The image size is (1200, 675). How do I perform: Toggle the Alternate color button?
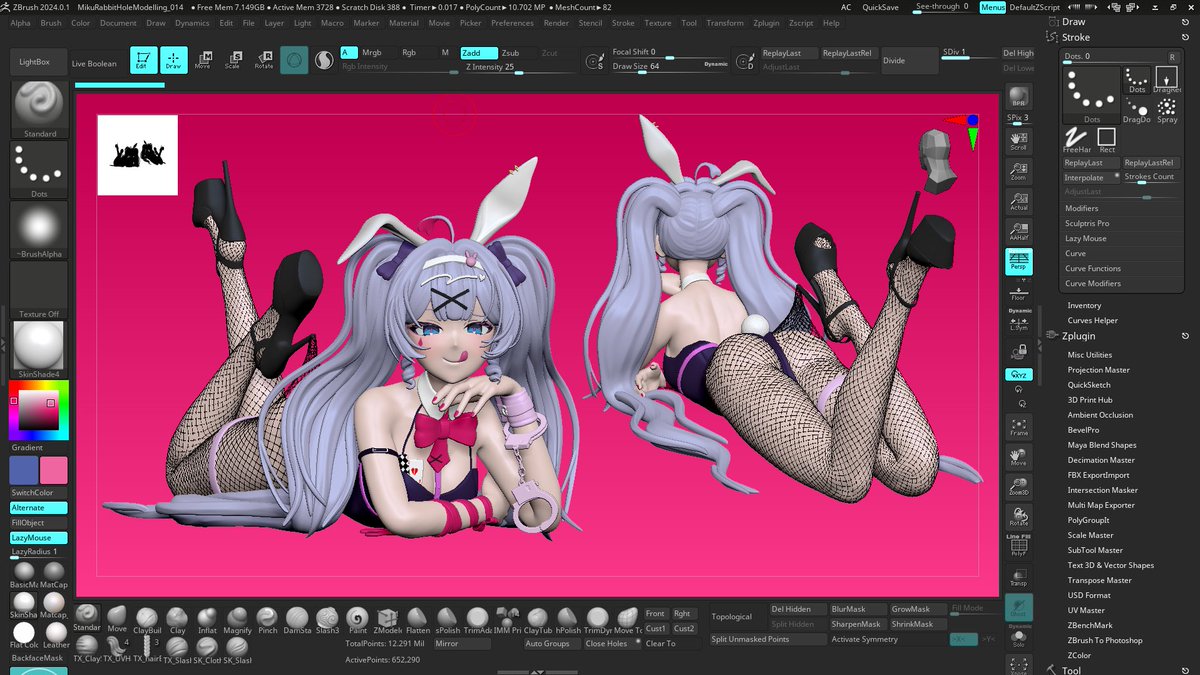[x=40, y=508]
